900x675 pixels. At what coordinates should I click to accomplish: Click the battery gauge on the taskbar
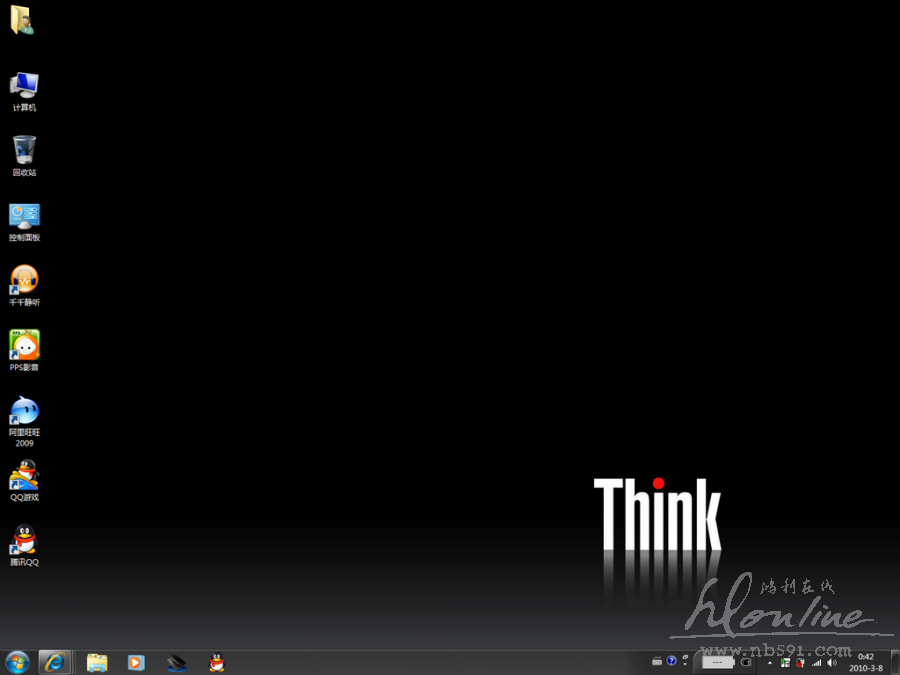tap(718, 662)
